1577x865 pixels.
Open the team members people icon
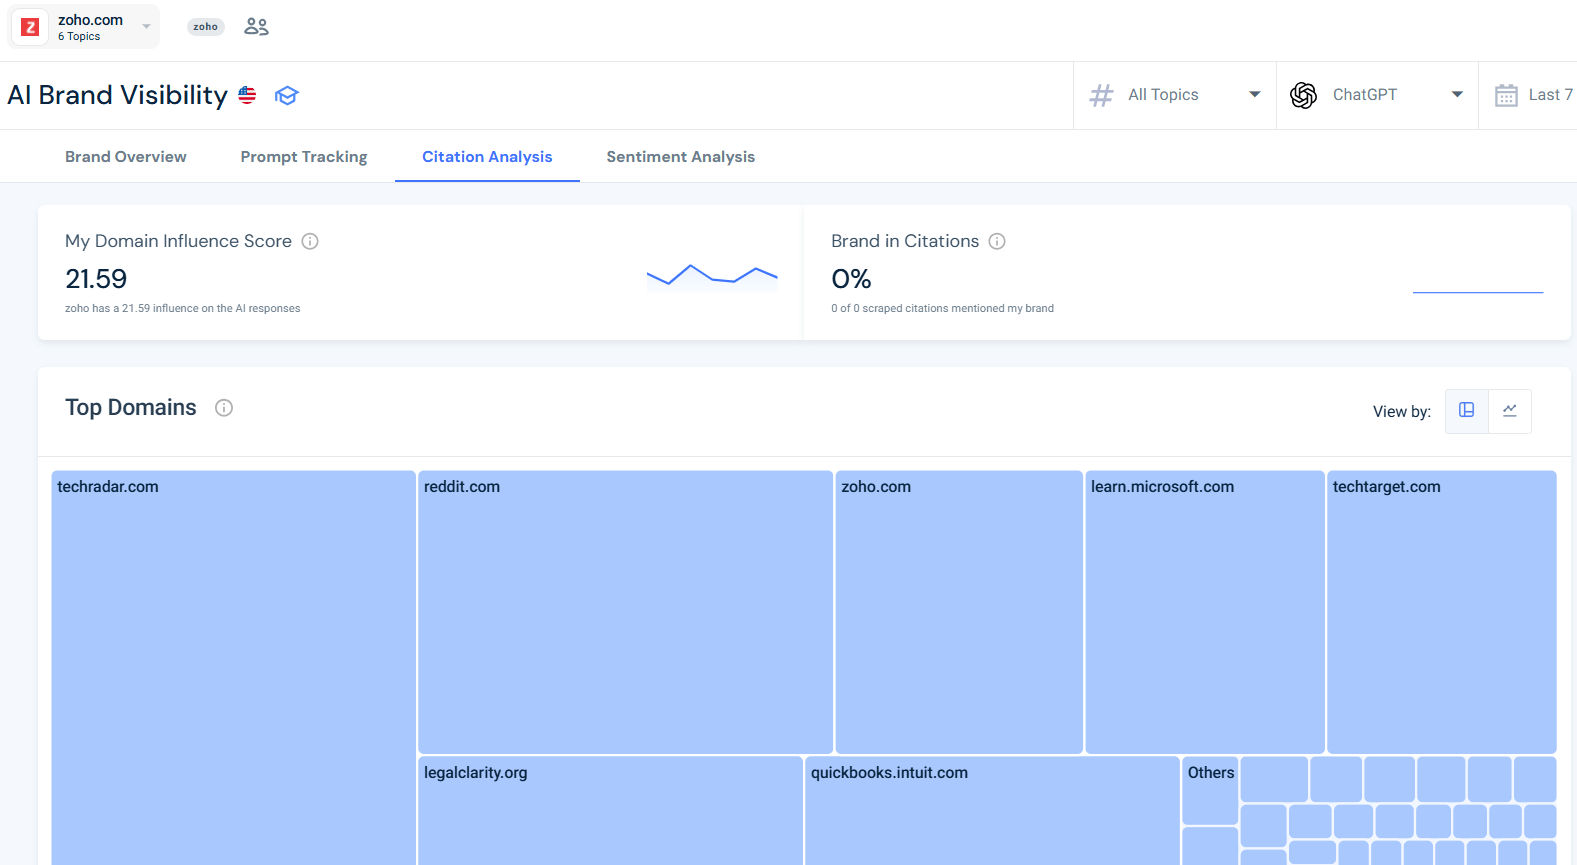pyautogui.click(x=257, y=27)
